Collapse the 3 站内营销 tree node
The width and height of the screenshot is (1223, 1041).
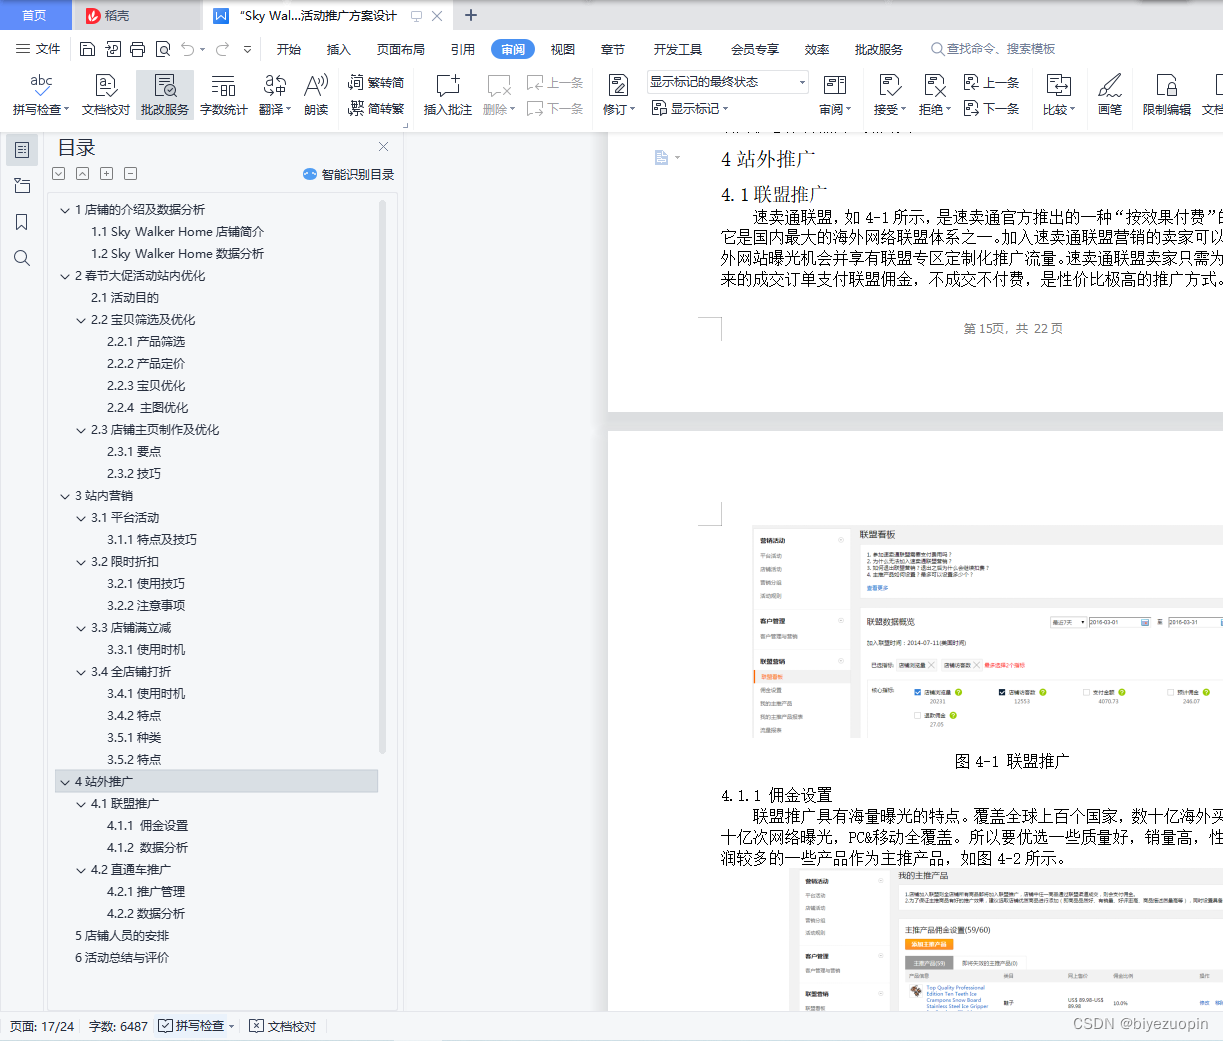click(65, 496)
